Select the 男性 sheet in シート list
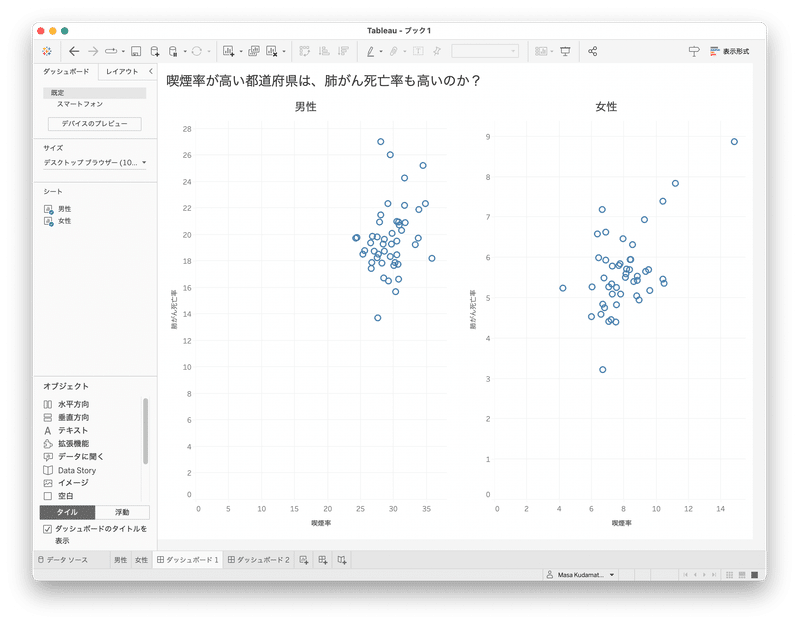Image resolution: width=800 pixels, height=625 pixels. (x=58, y=209)
